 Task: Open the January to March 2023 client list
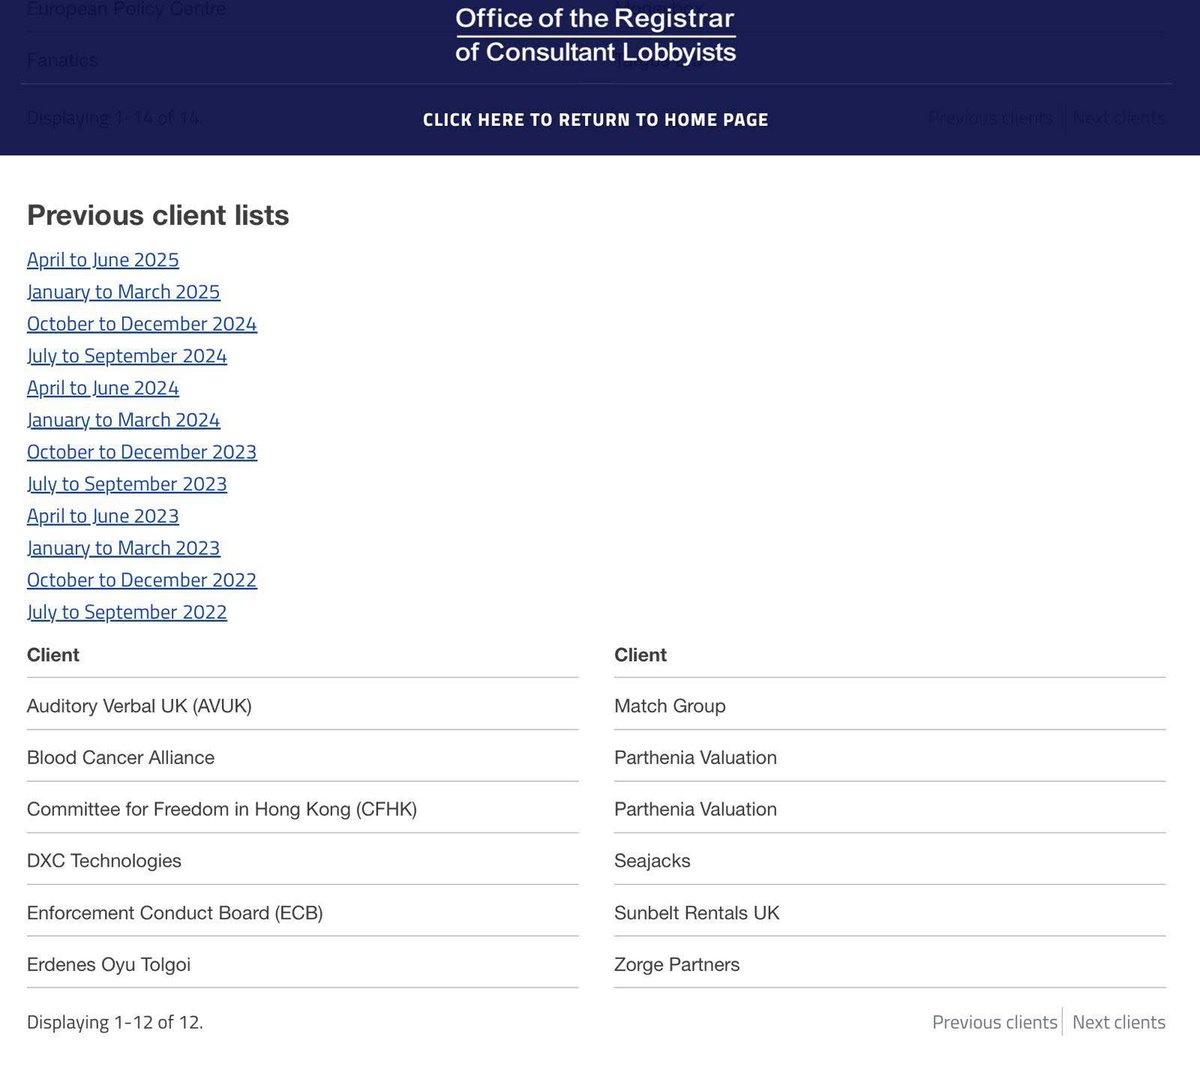pos(123,548)
